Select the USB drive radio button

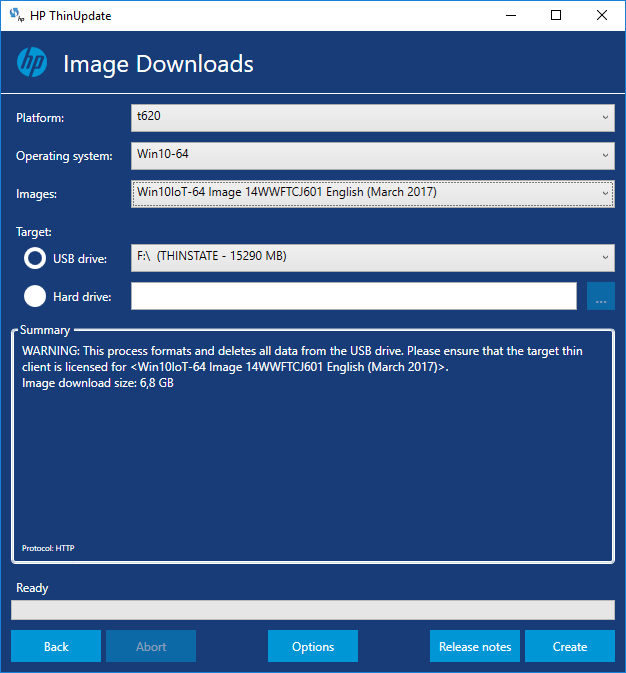[x=35, y=258]
